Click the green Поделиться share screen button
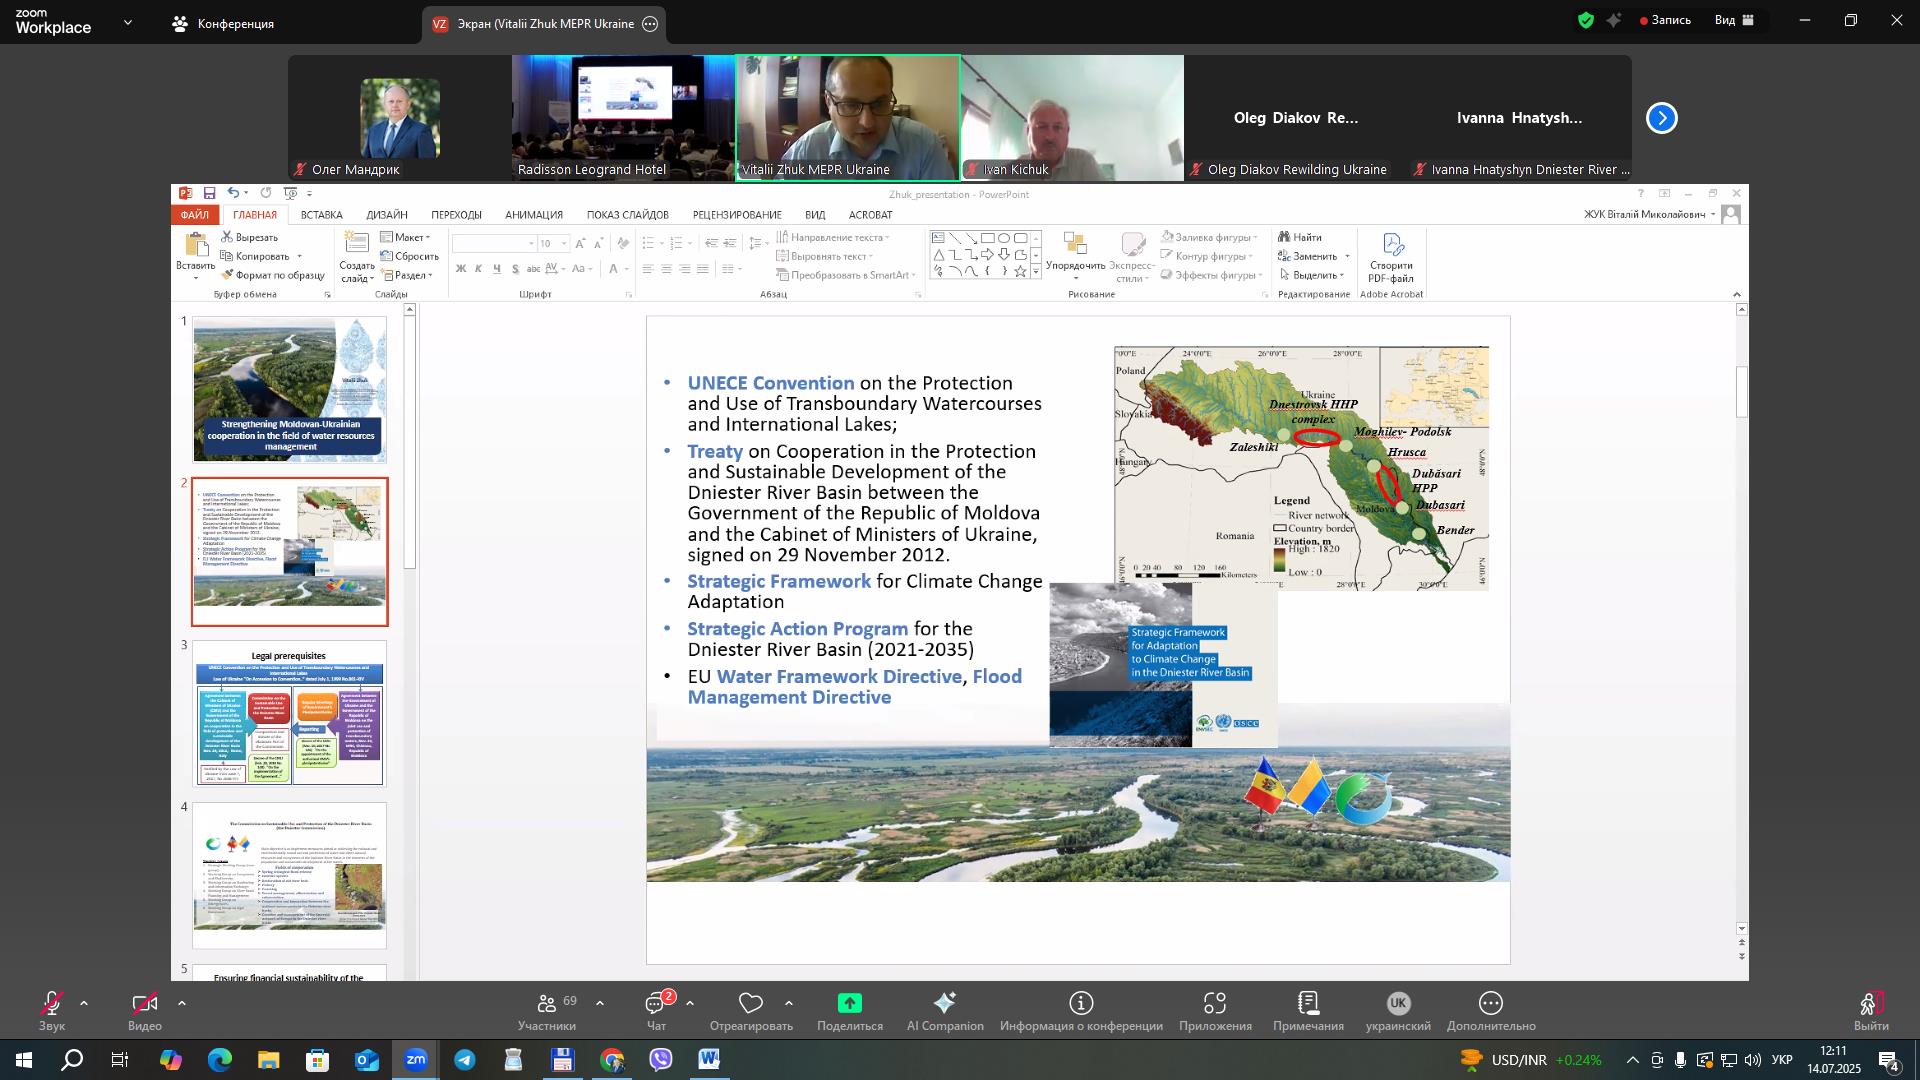The image size is (1920, 1080). (x=850, y=1003)
